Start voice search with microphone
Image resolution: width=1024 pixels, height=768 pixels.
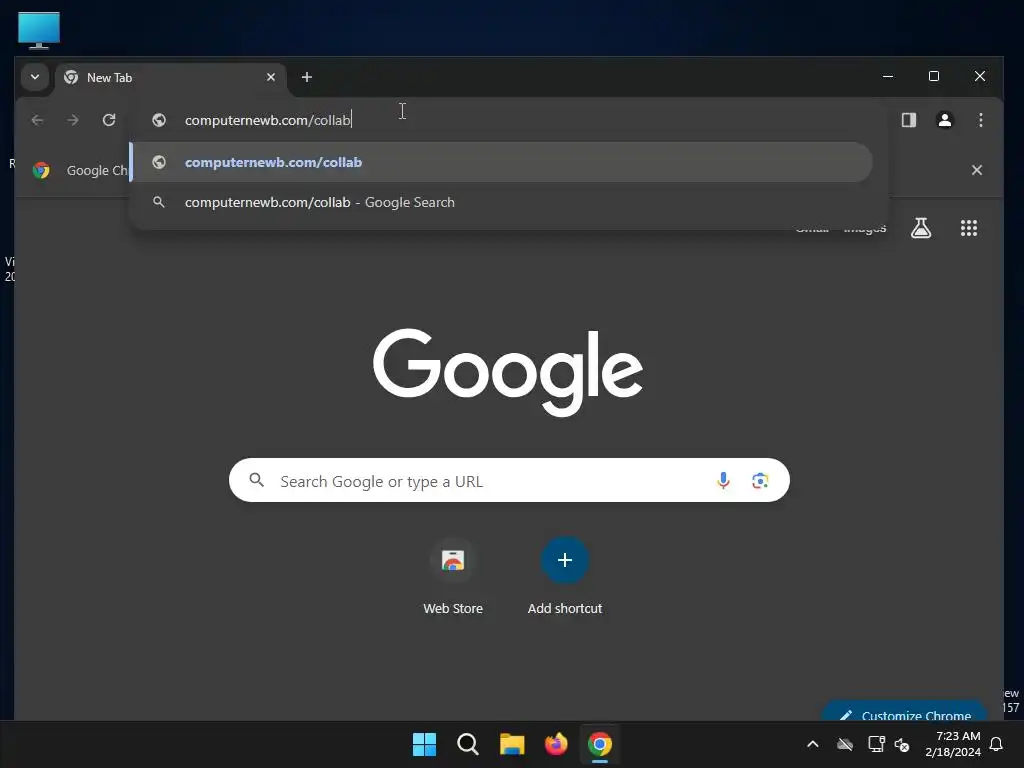(x=723, y=481)
